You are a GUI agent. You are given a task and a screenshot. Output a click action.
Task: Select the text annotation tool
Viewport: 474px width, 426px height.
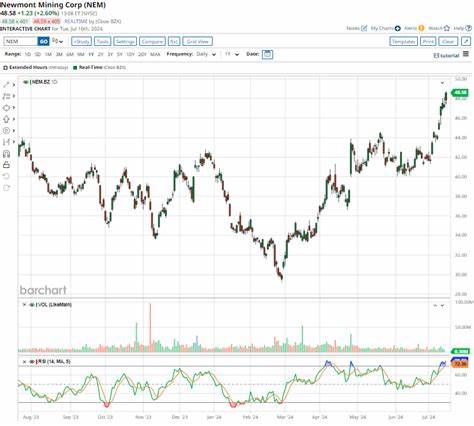point(6,130)
